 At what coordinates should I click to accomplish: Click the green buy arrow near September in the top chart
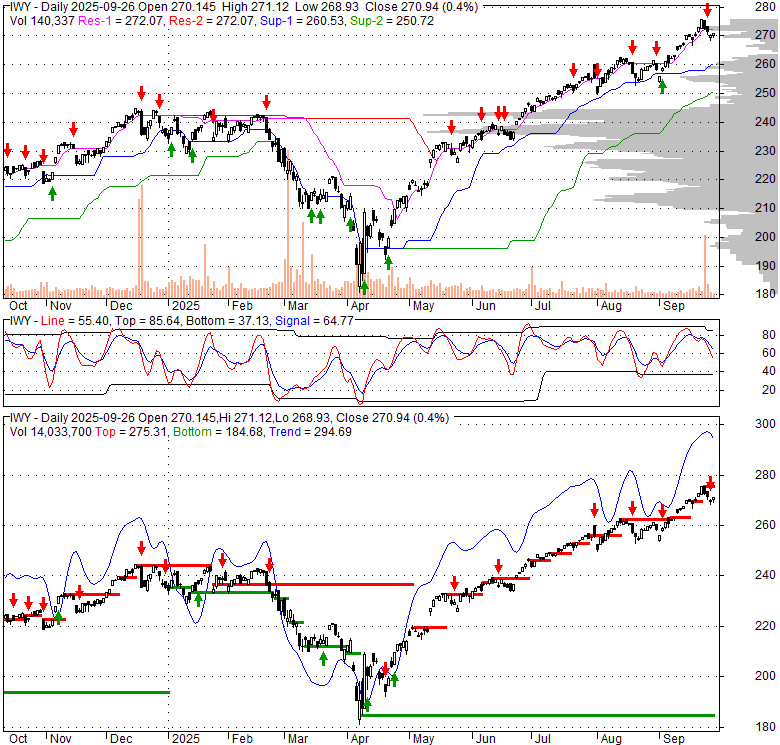pos(662,87)
